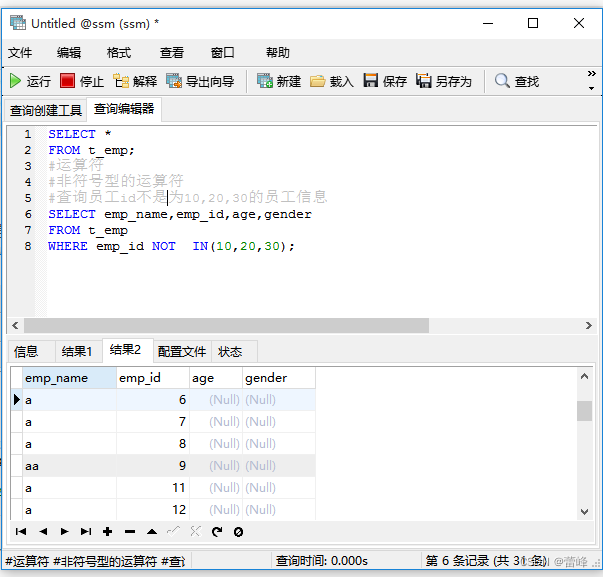Switch to the 查询创建工具 tab

[x=46, y=110]
